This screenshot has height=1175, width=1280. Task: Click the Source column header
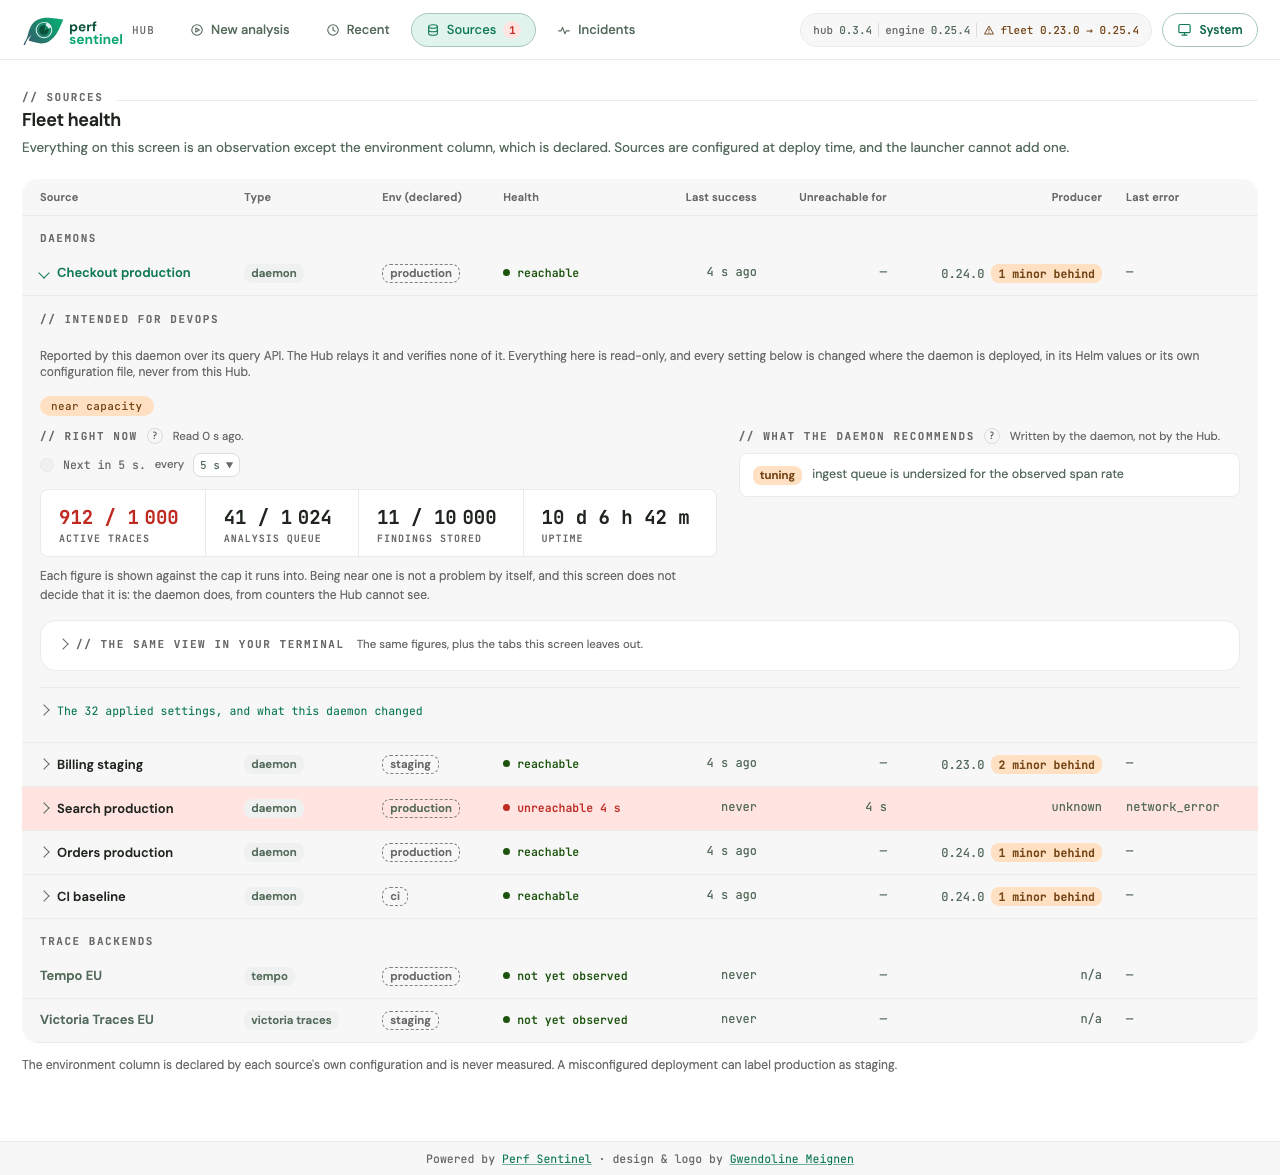coord(59,197)
